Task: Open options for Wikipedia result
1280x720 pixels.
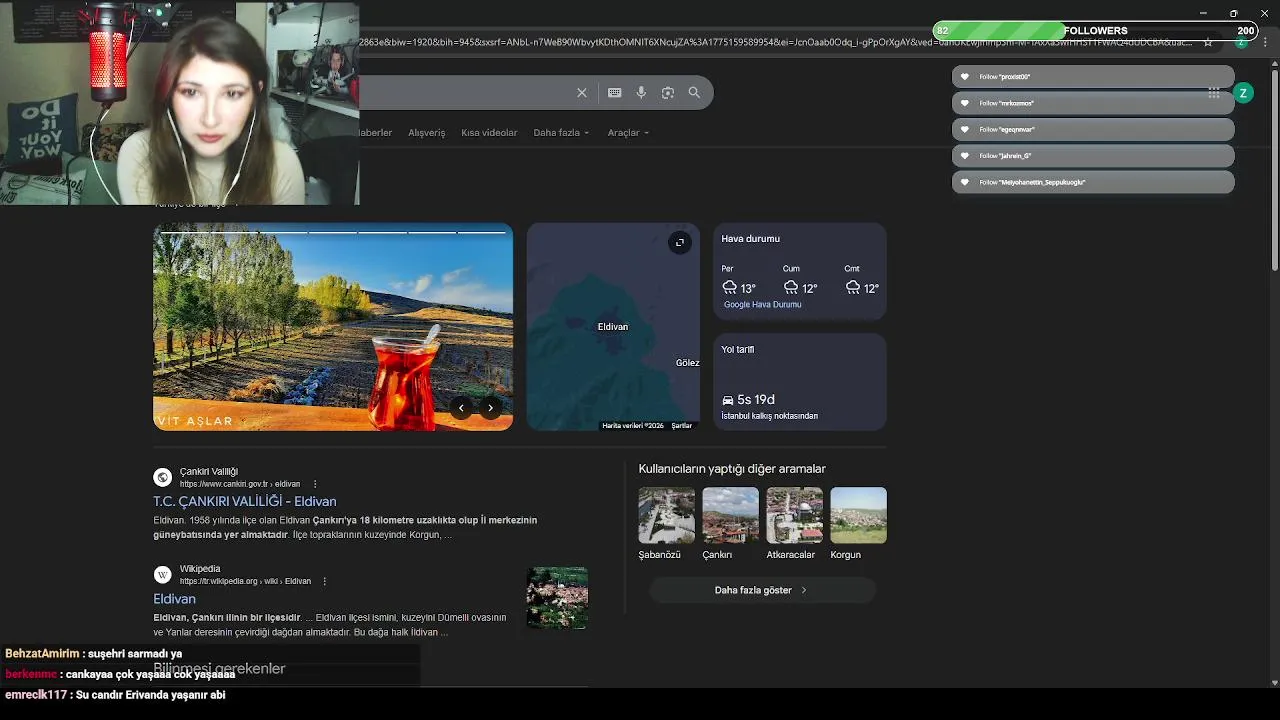Action: [324, 581]
